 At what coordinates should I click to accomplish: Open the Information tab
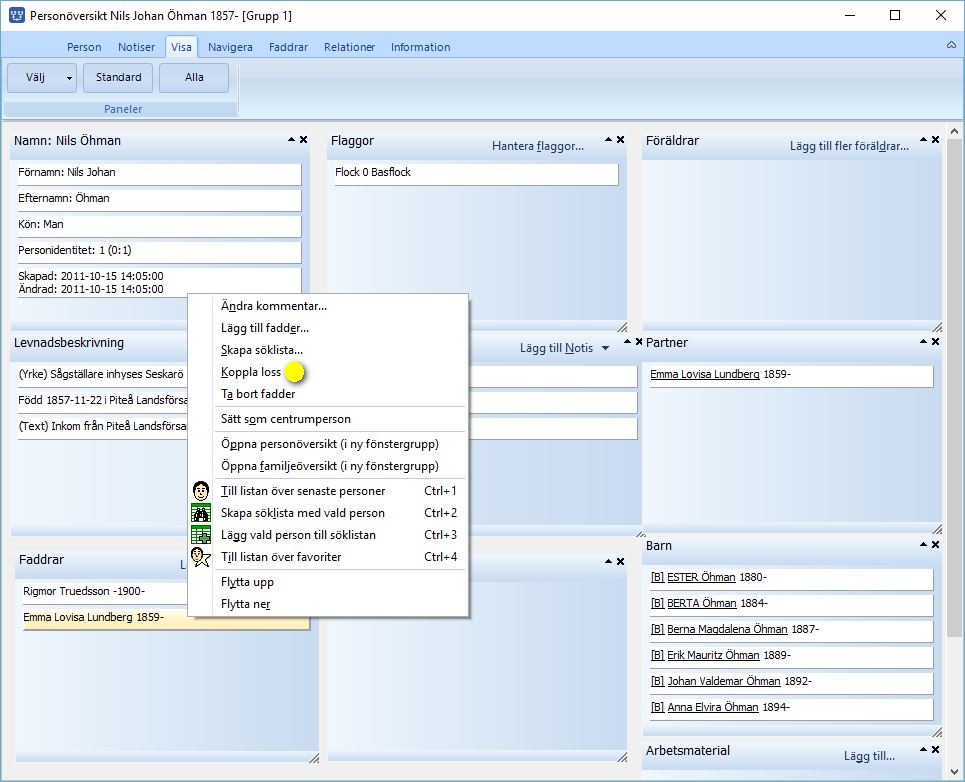pyautogui.click(x=420, y=47)
